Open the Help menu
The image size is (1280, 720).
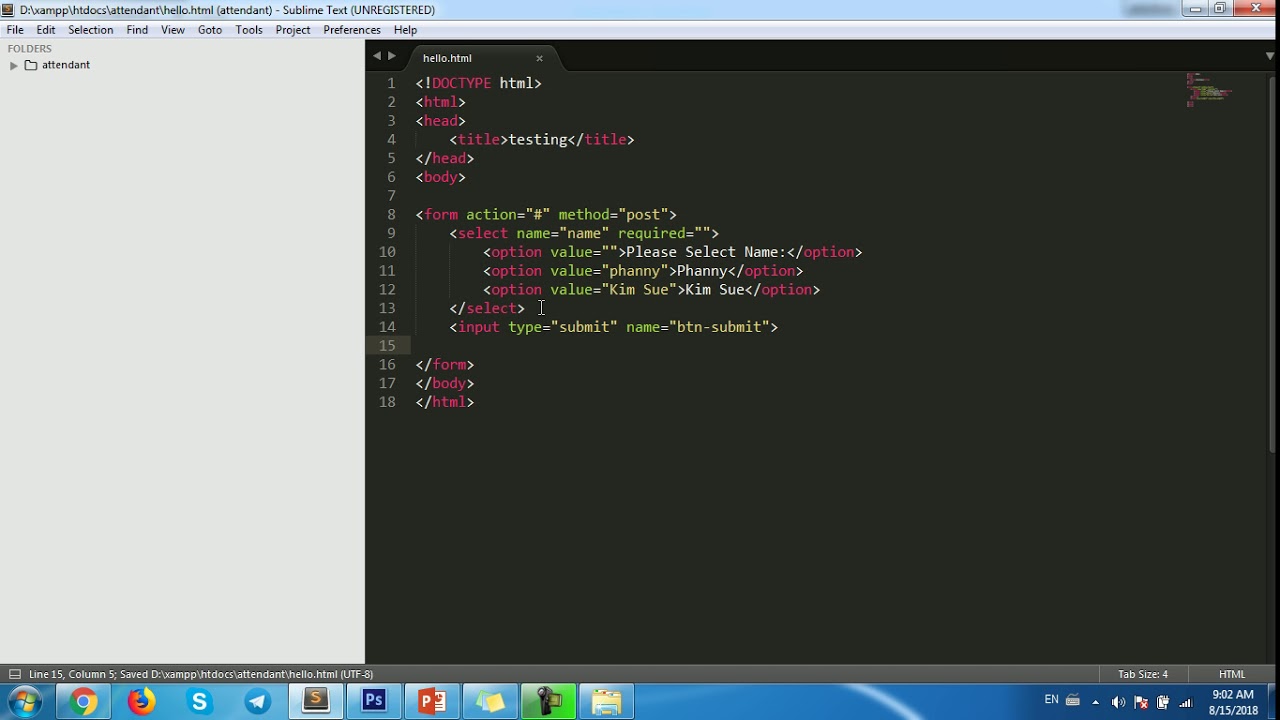tap(405, 30)
